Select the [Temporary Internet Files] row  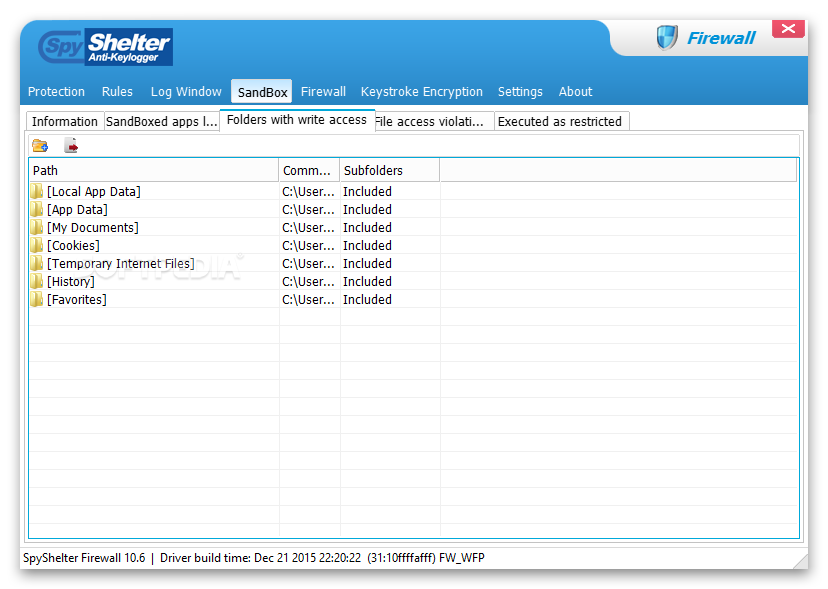tap(413, 263)
